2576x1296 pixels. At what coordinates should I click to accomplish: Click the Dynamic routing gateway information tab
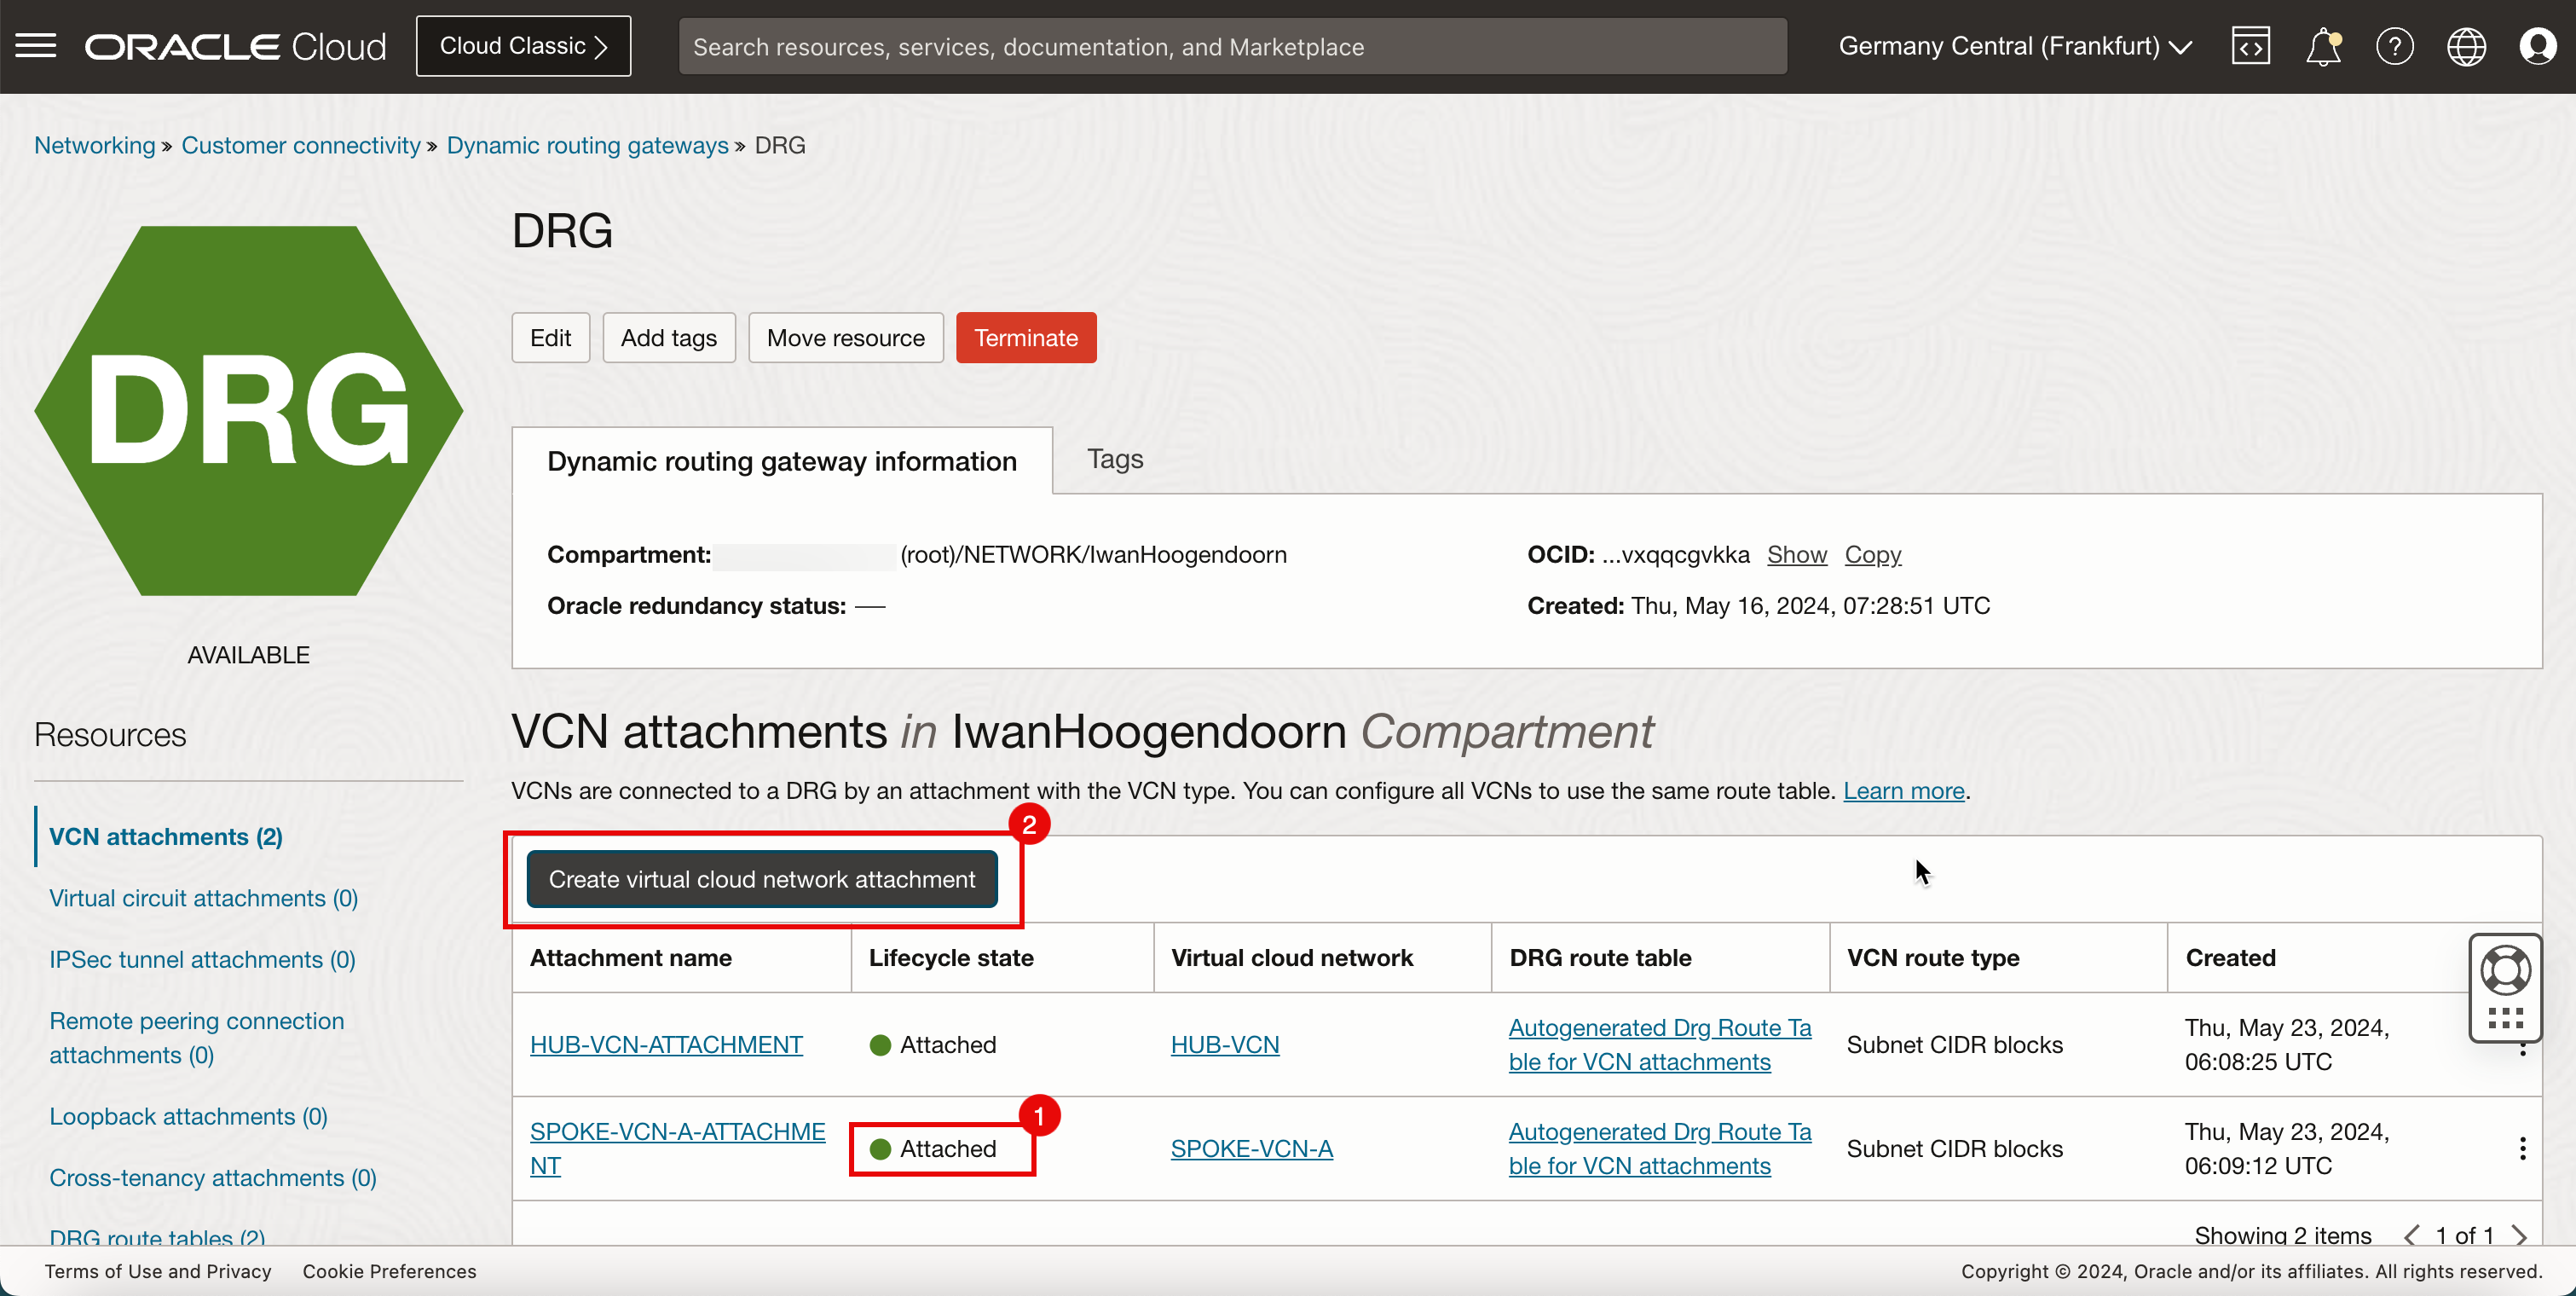(x=782, y=460)
